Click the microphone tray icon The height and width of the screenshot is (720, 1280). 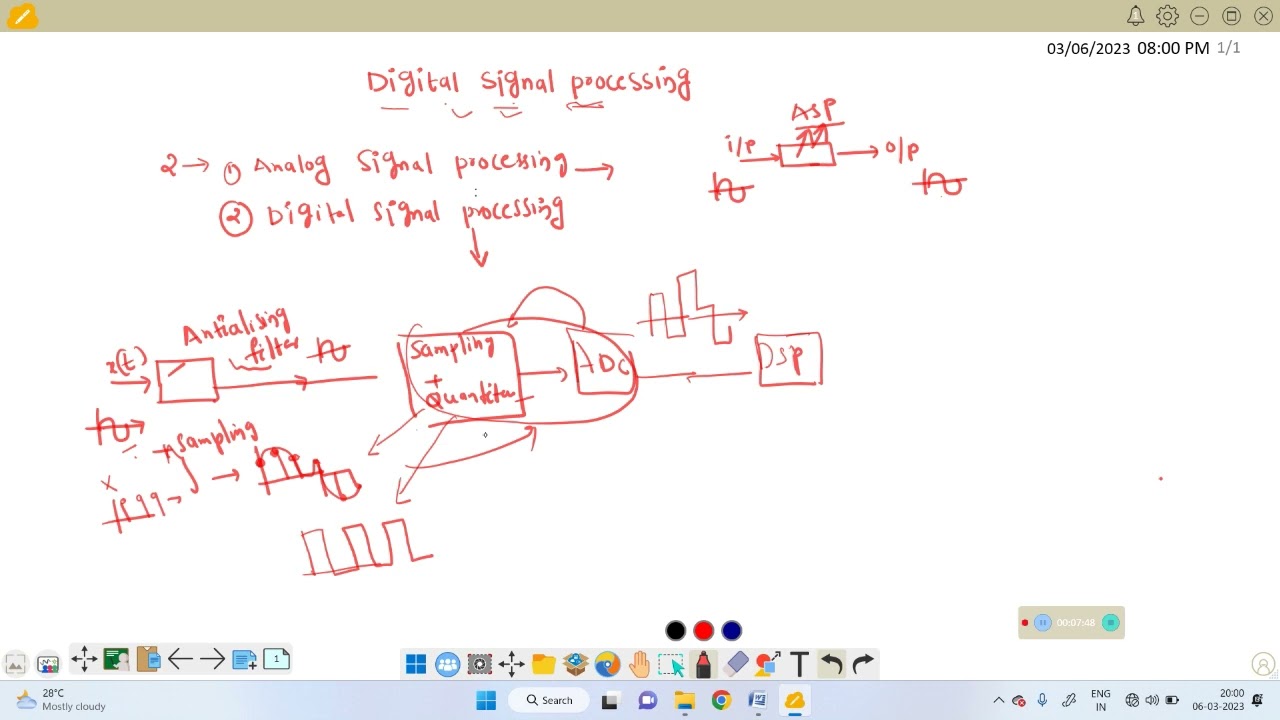(x=1042, y=700)
